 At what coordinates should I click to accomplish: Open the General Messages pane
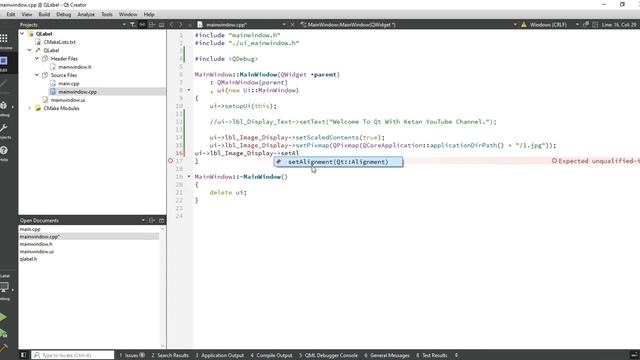click(x=387, y=355)
